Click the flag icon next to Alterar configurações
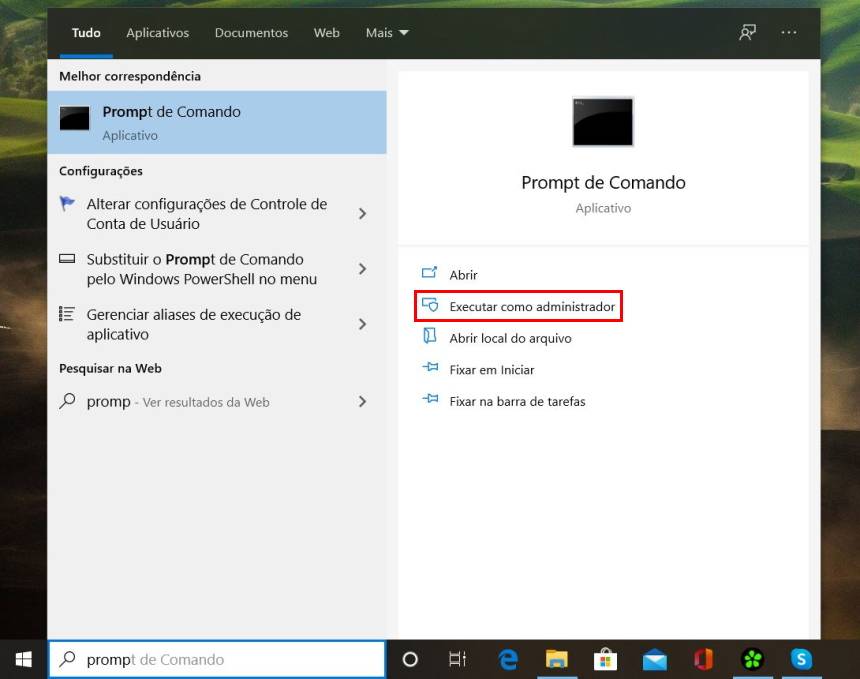The image size is (860, 679). (x=67, y=203)
